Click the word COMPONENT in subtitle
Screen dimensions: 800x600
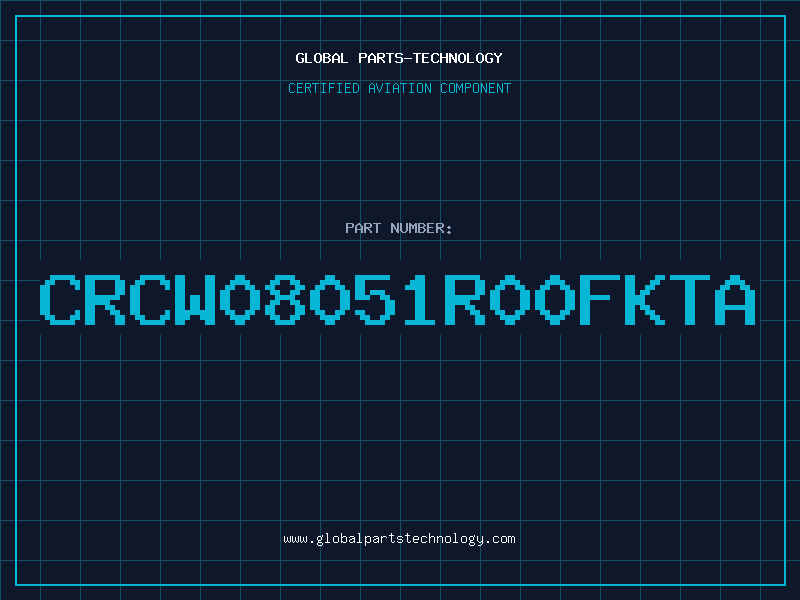475,88
